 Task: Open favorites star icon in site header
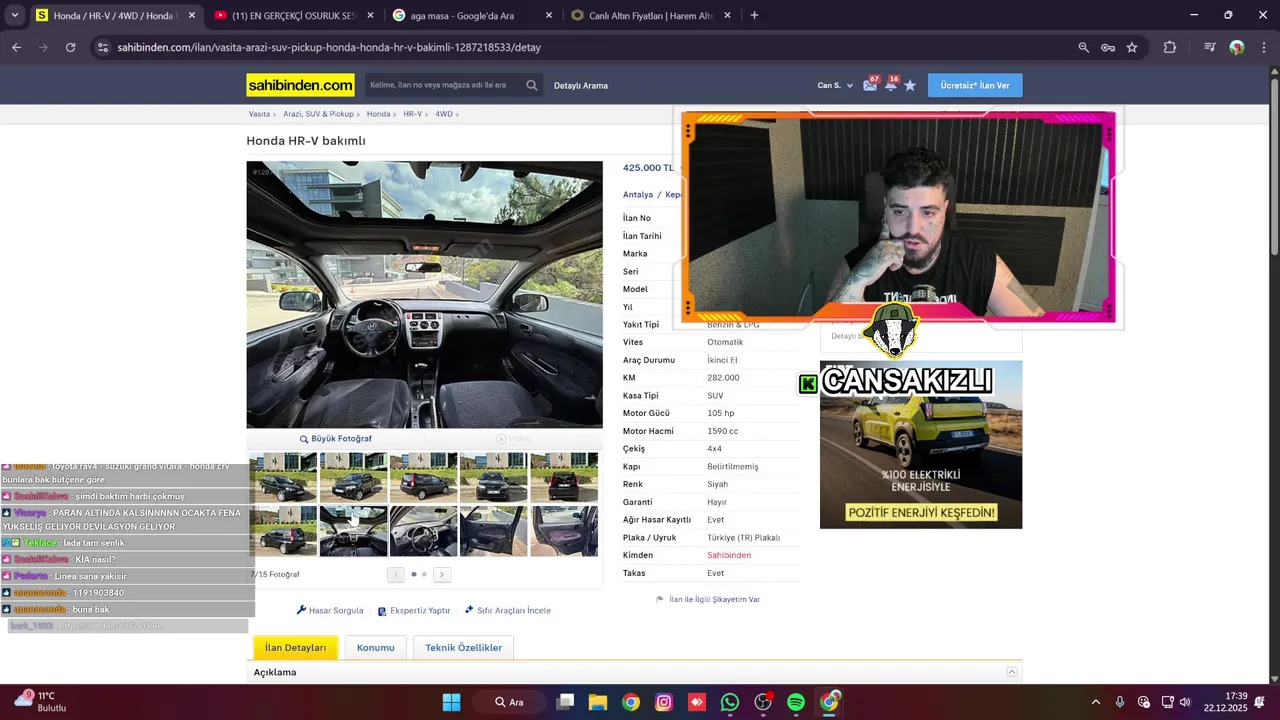910,86
